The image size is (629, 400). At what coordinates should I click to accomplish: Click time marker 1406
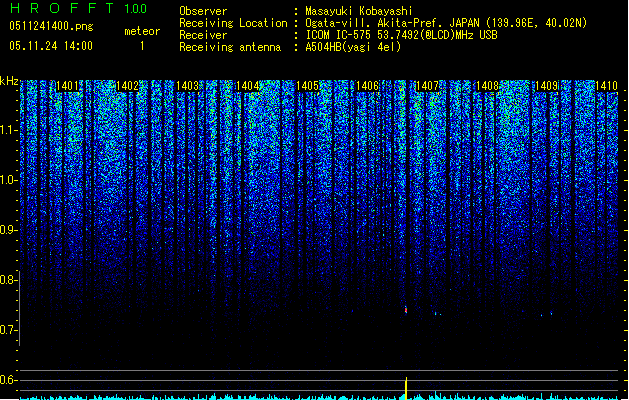367,86
